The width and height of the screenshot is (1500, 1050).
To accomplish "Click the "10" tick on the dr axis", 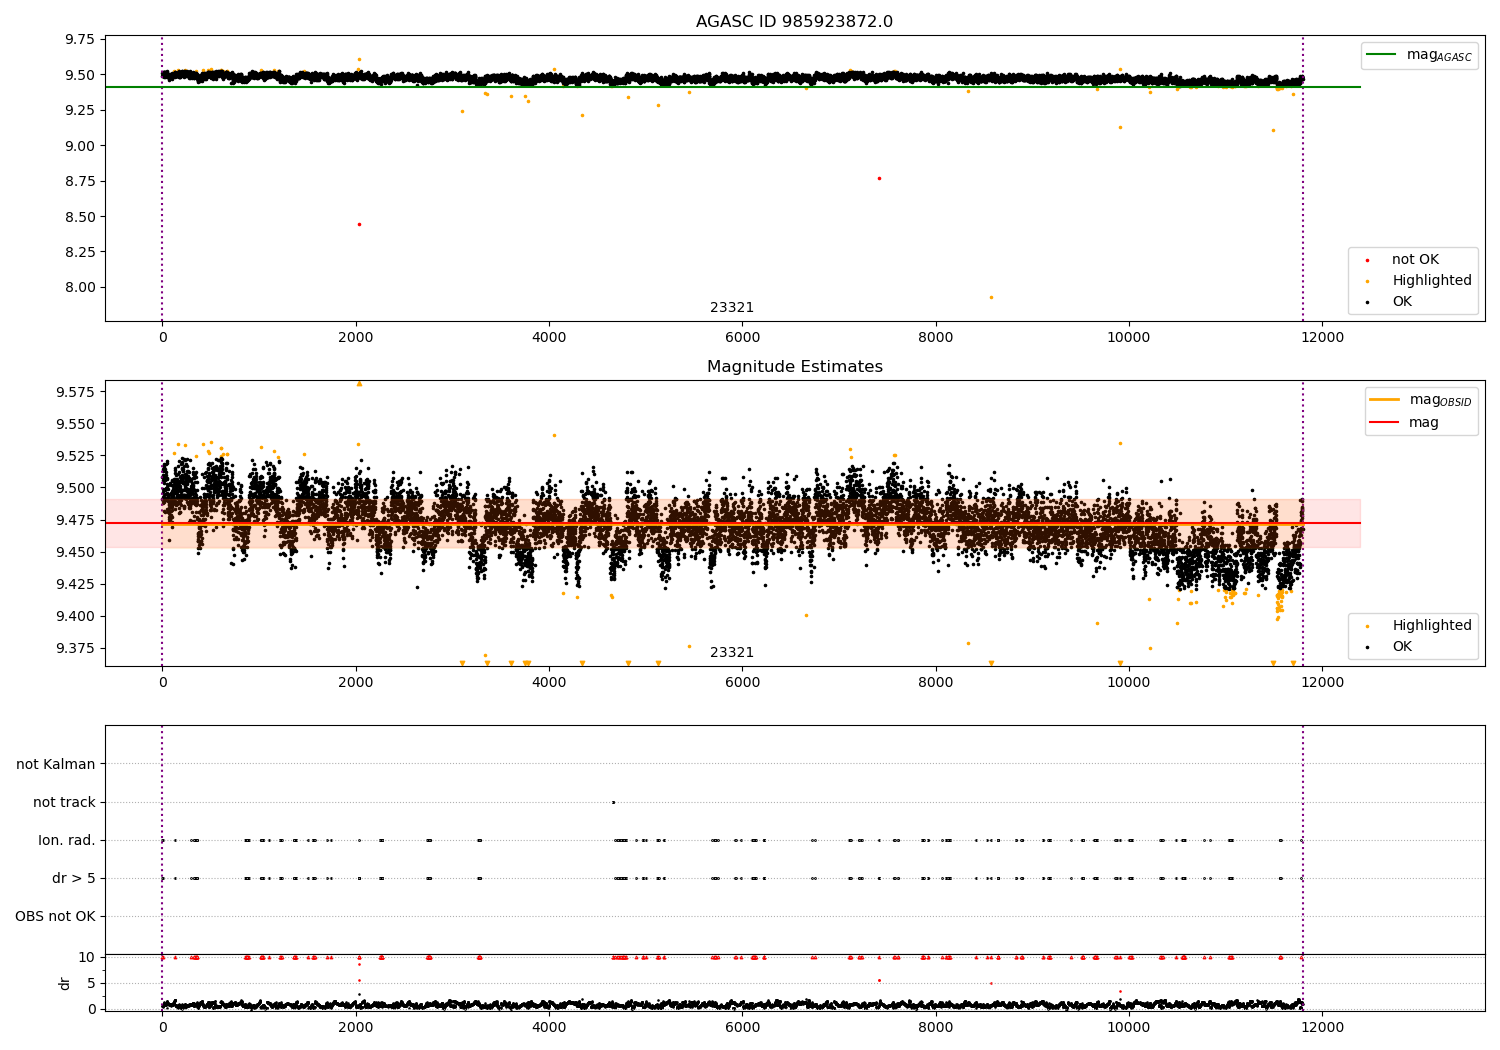I will [x=87, y=957].
